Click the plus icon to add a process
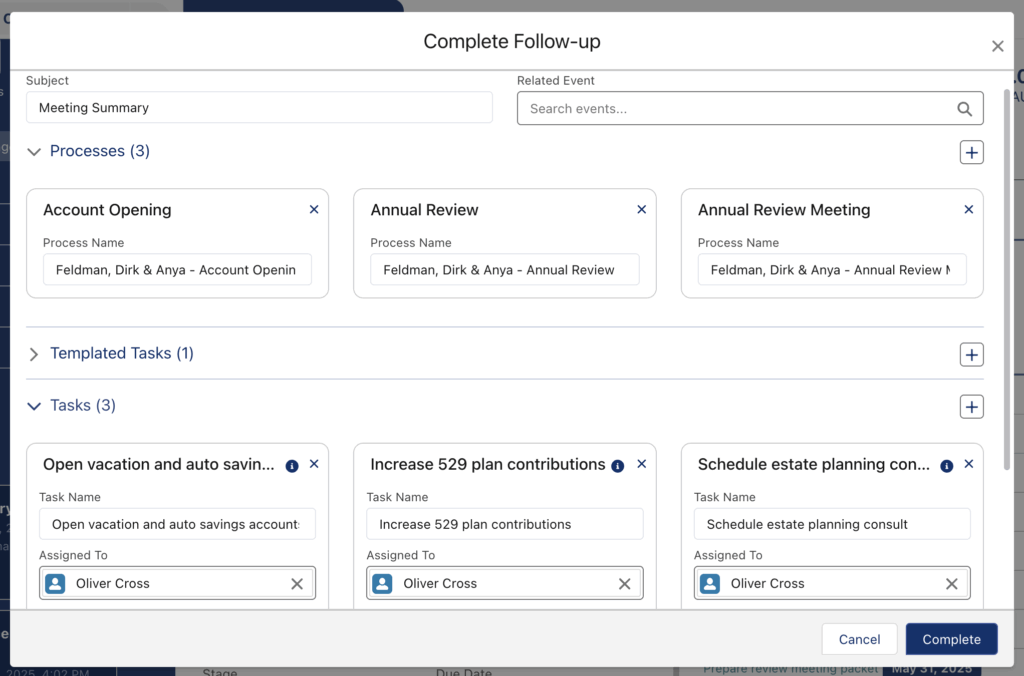The height and width of the screenshot is (676, 1024). coord(971,152)
